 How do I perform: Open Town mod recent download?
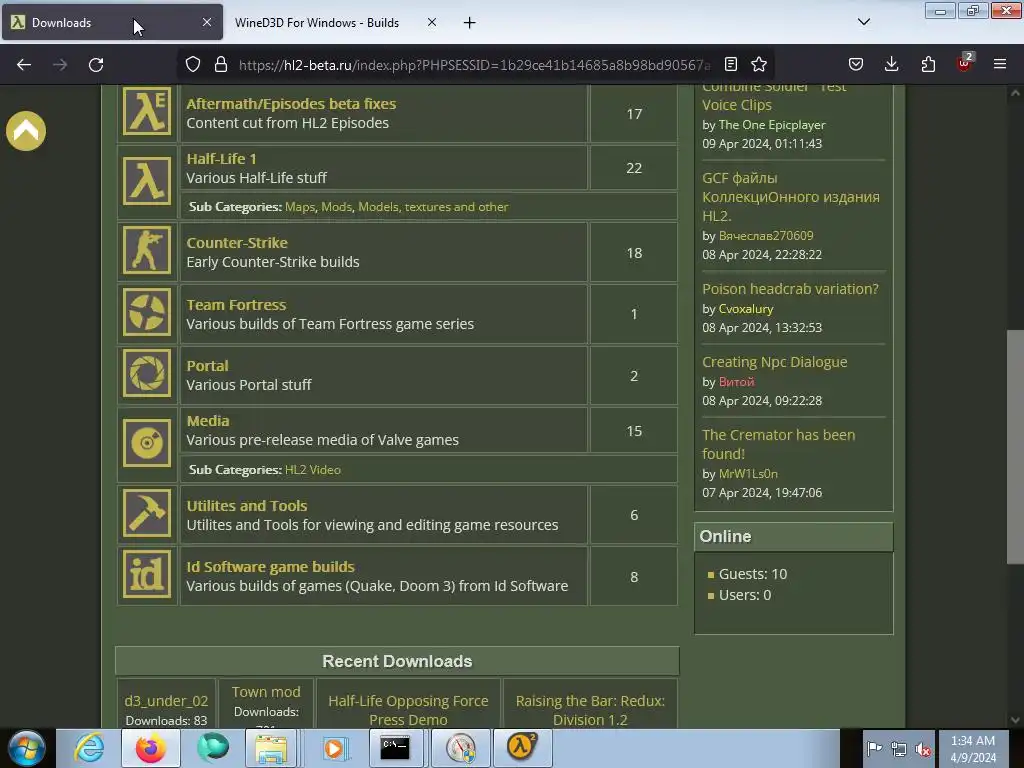266,692
